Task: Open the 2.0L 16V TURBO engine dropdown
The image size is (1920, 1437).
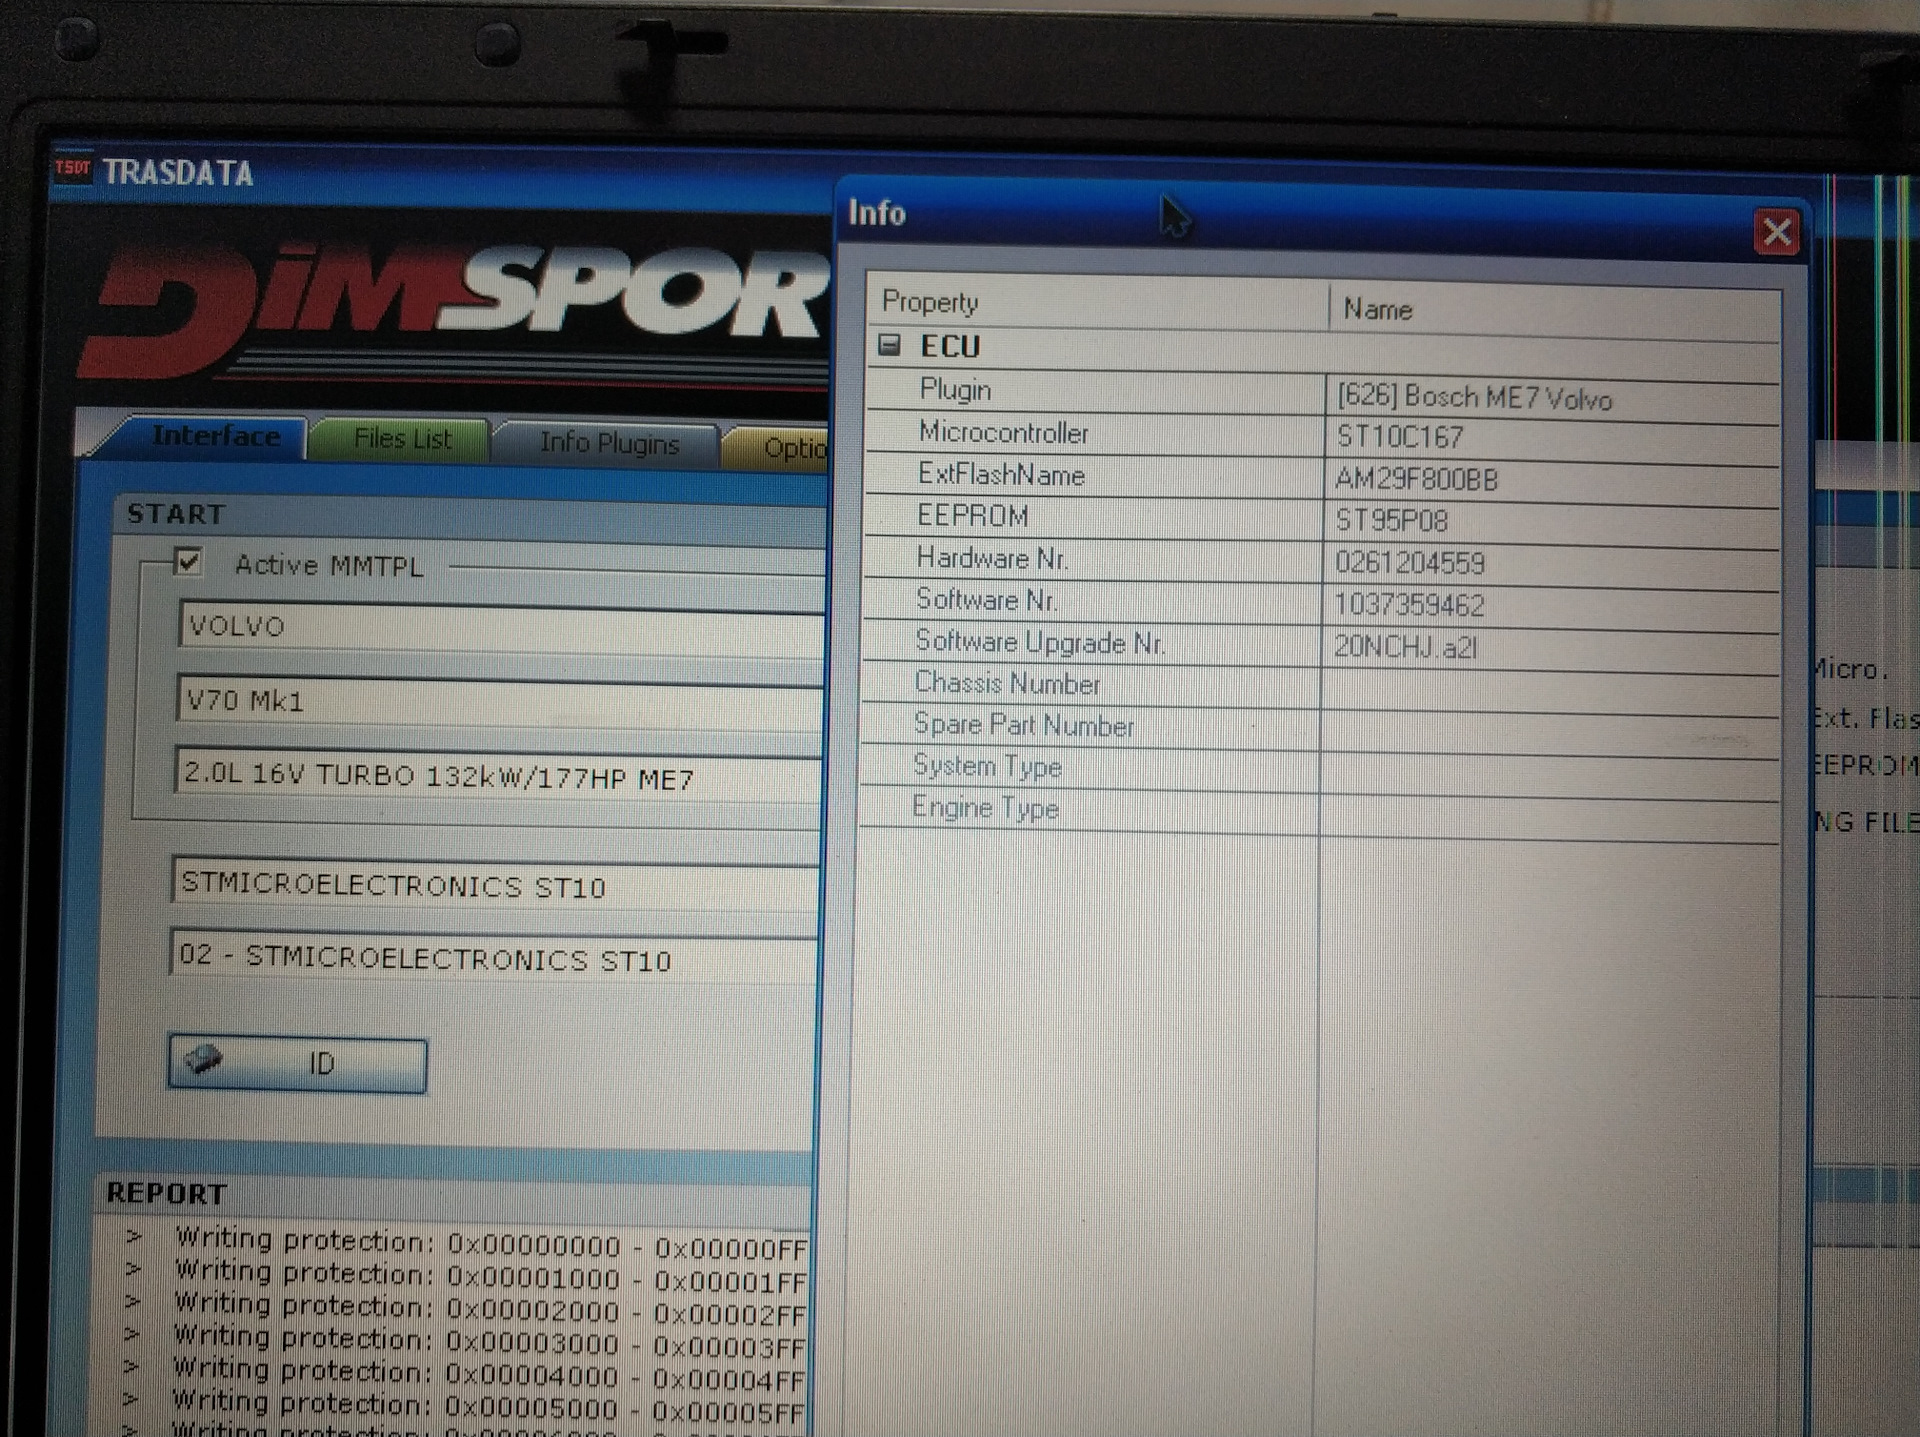Action: (x=500, y=777)
